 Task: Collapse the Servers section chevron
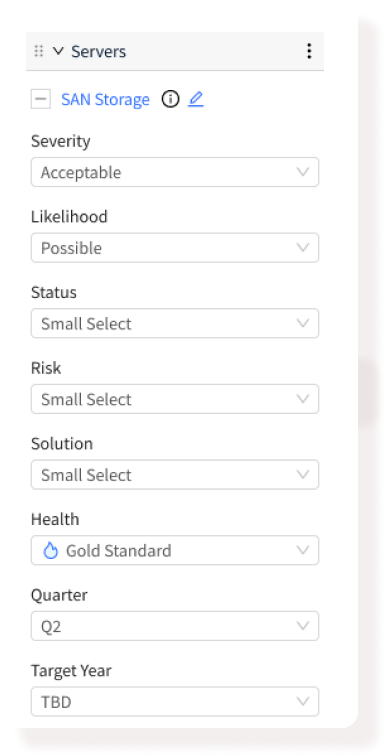point(58,51)
